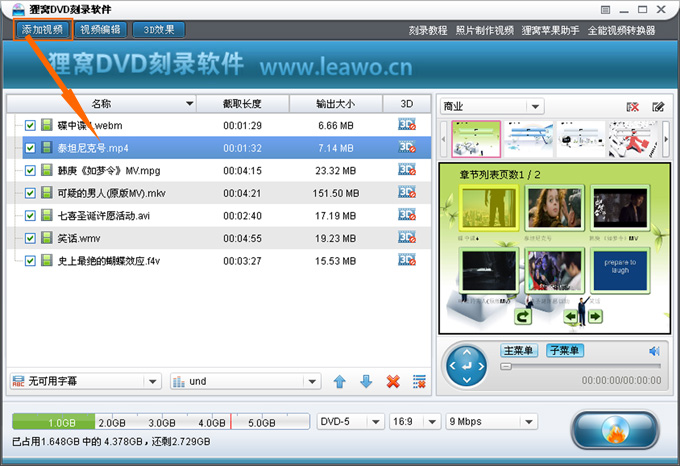Switch to the 主菜单 tab
This screenshot has height=466, width=680.
pyautogui.click(x=519, y=350)
